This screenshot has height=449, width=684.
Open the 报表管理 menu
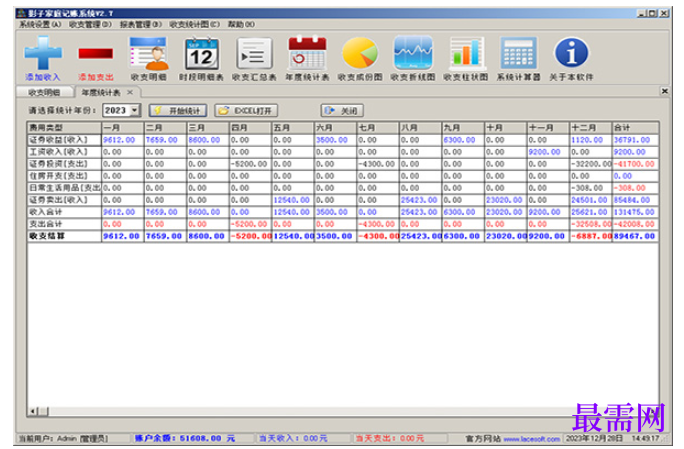tap(141, 24)
